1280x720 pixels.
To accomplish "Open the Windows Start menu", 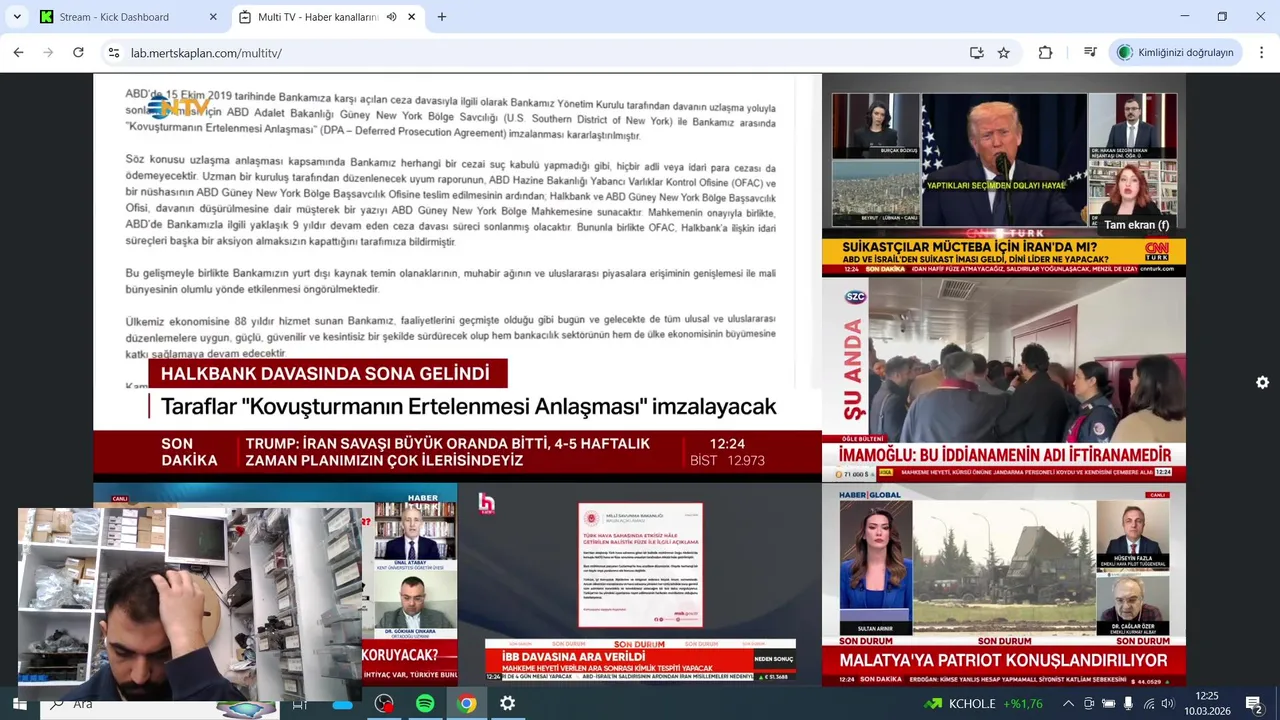I will click(19, 704).
